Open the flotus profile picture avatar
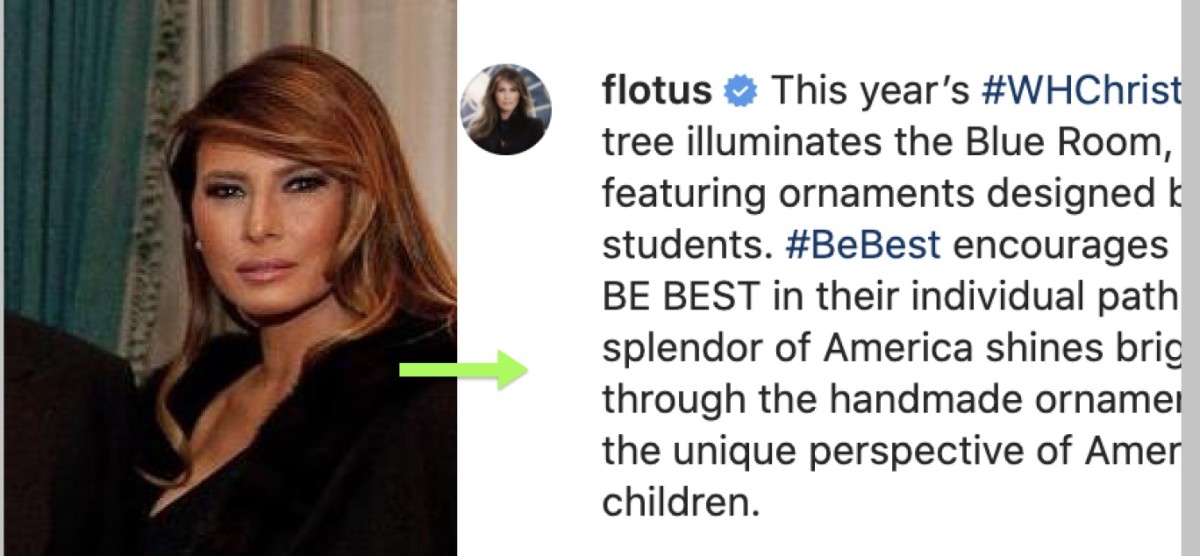 tap(506, 109)
